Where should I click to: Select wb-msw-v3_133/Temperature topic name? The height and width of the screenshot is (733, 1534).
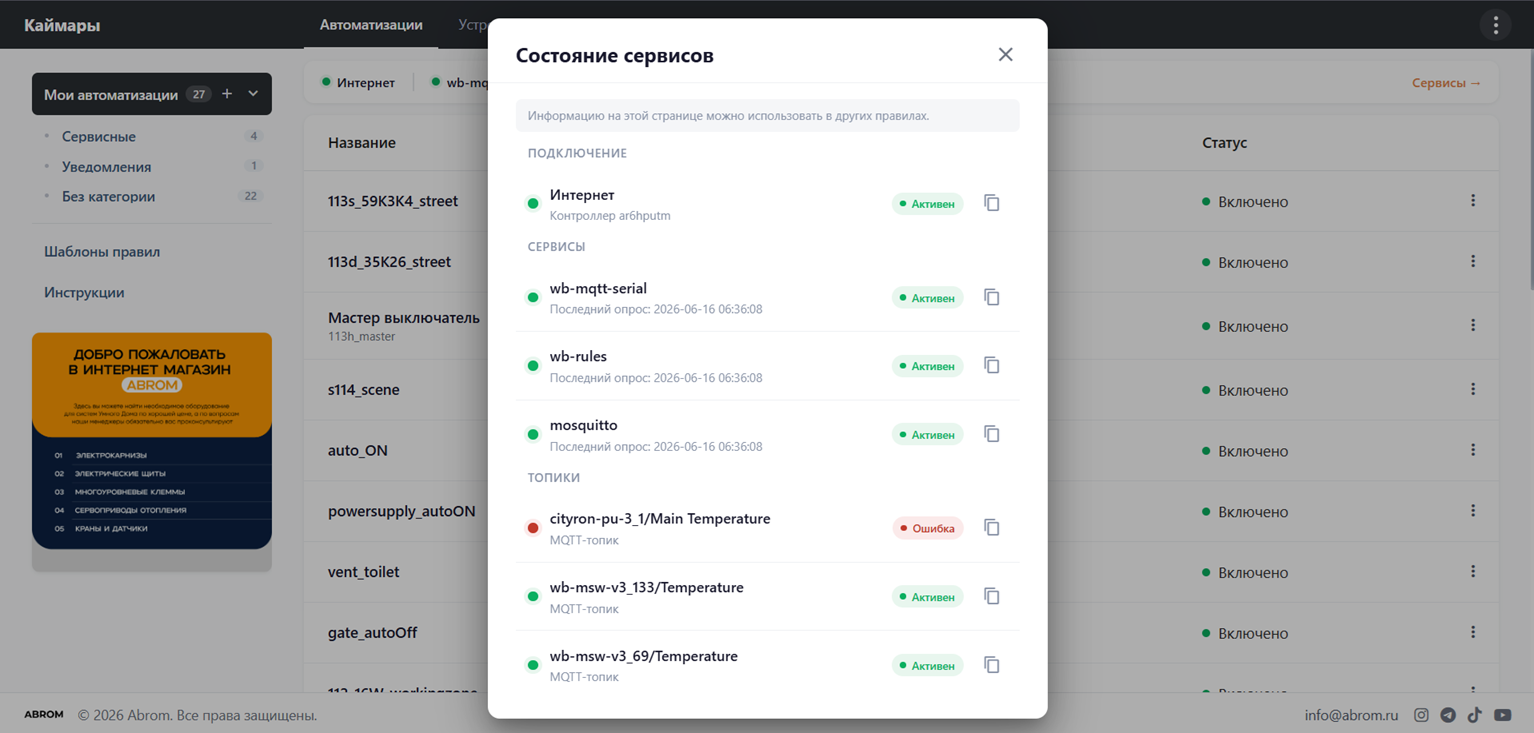(647, 587)
